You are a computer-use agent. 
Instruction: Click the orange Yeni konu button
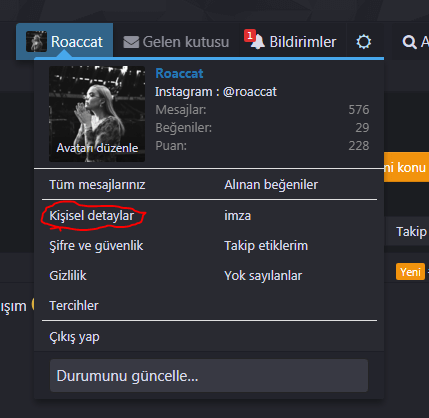click(406, 167)
